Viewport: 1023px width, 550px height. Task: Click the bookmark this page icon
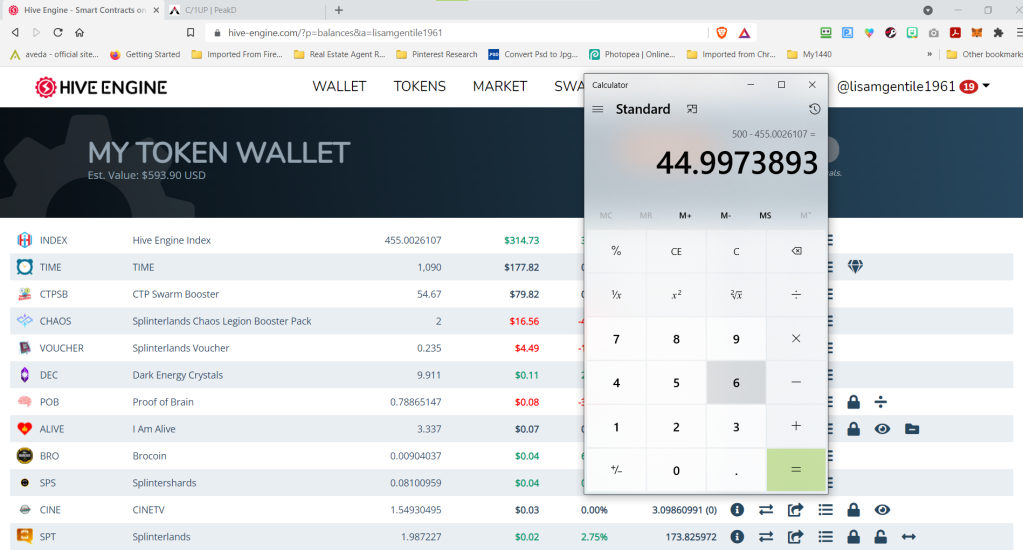pos(191,33)
